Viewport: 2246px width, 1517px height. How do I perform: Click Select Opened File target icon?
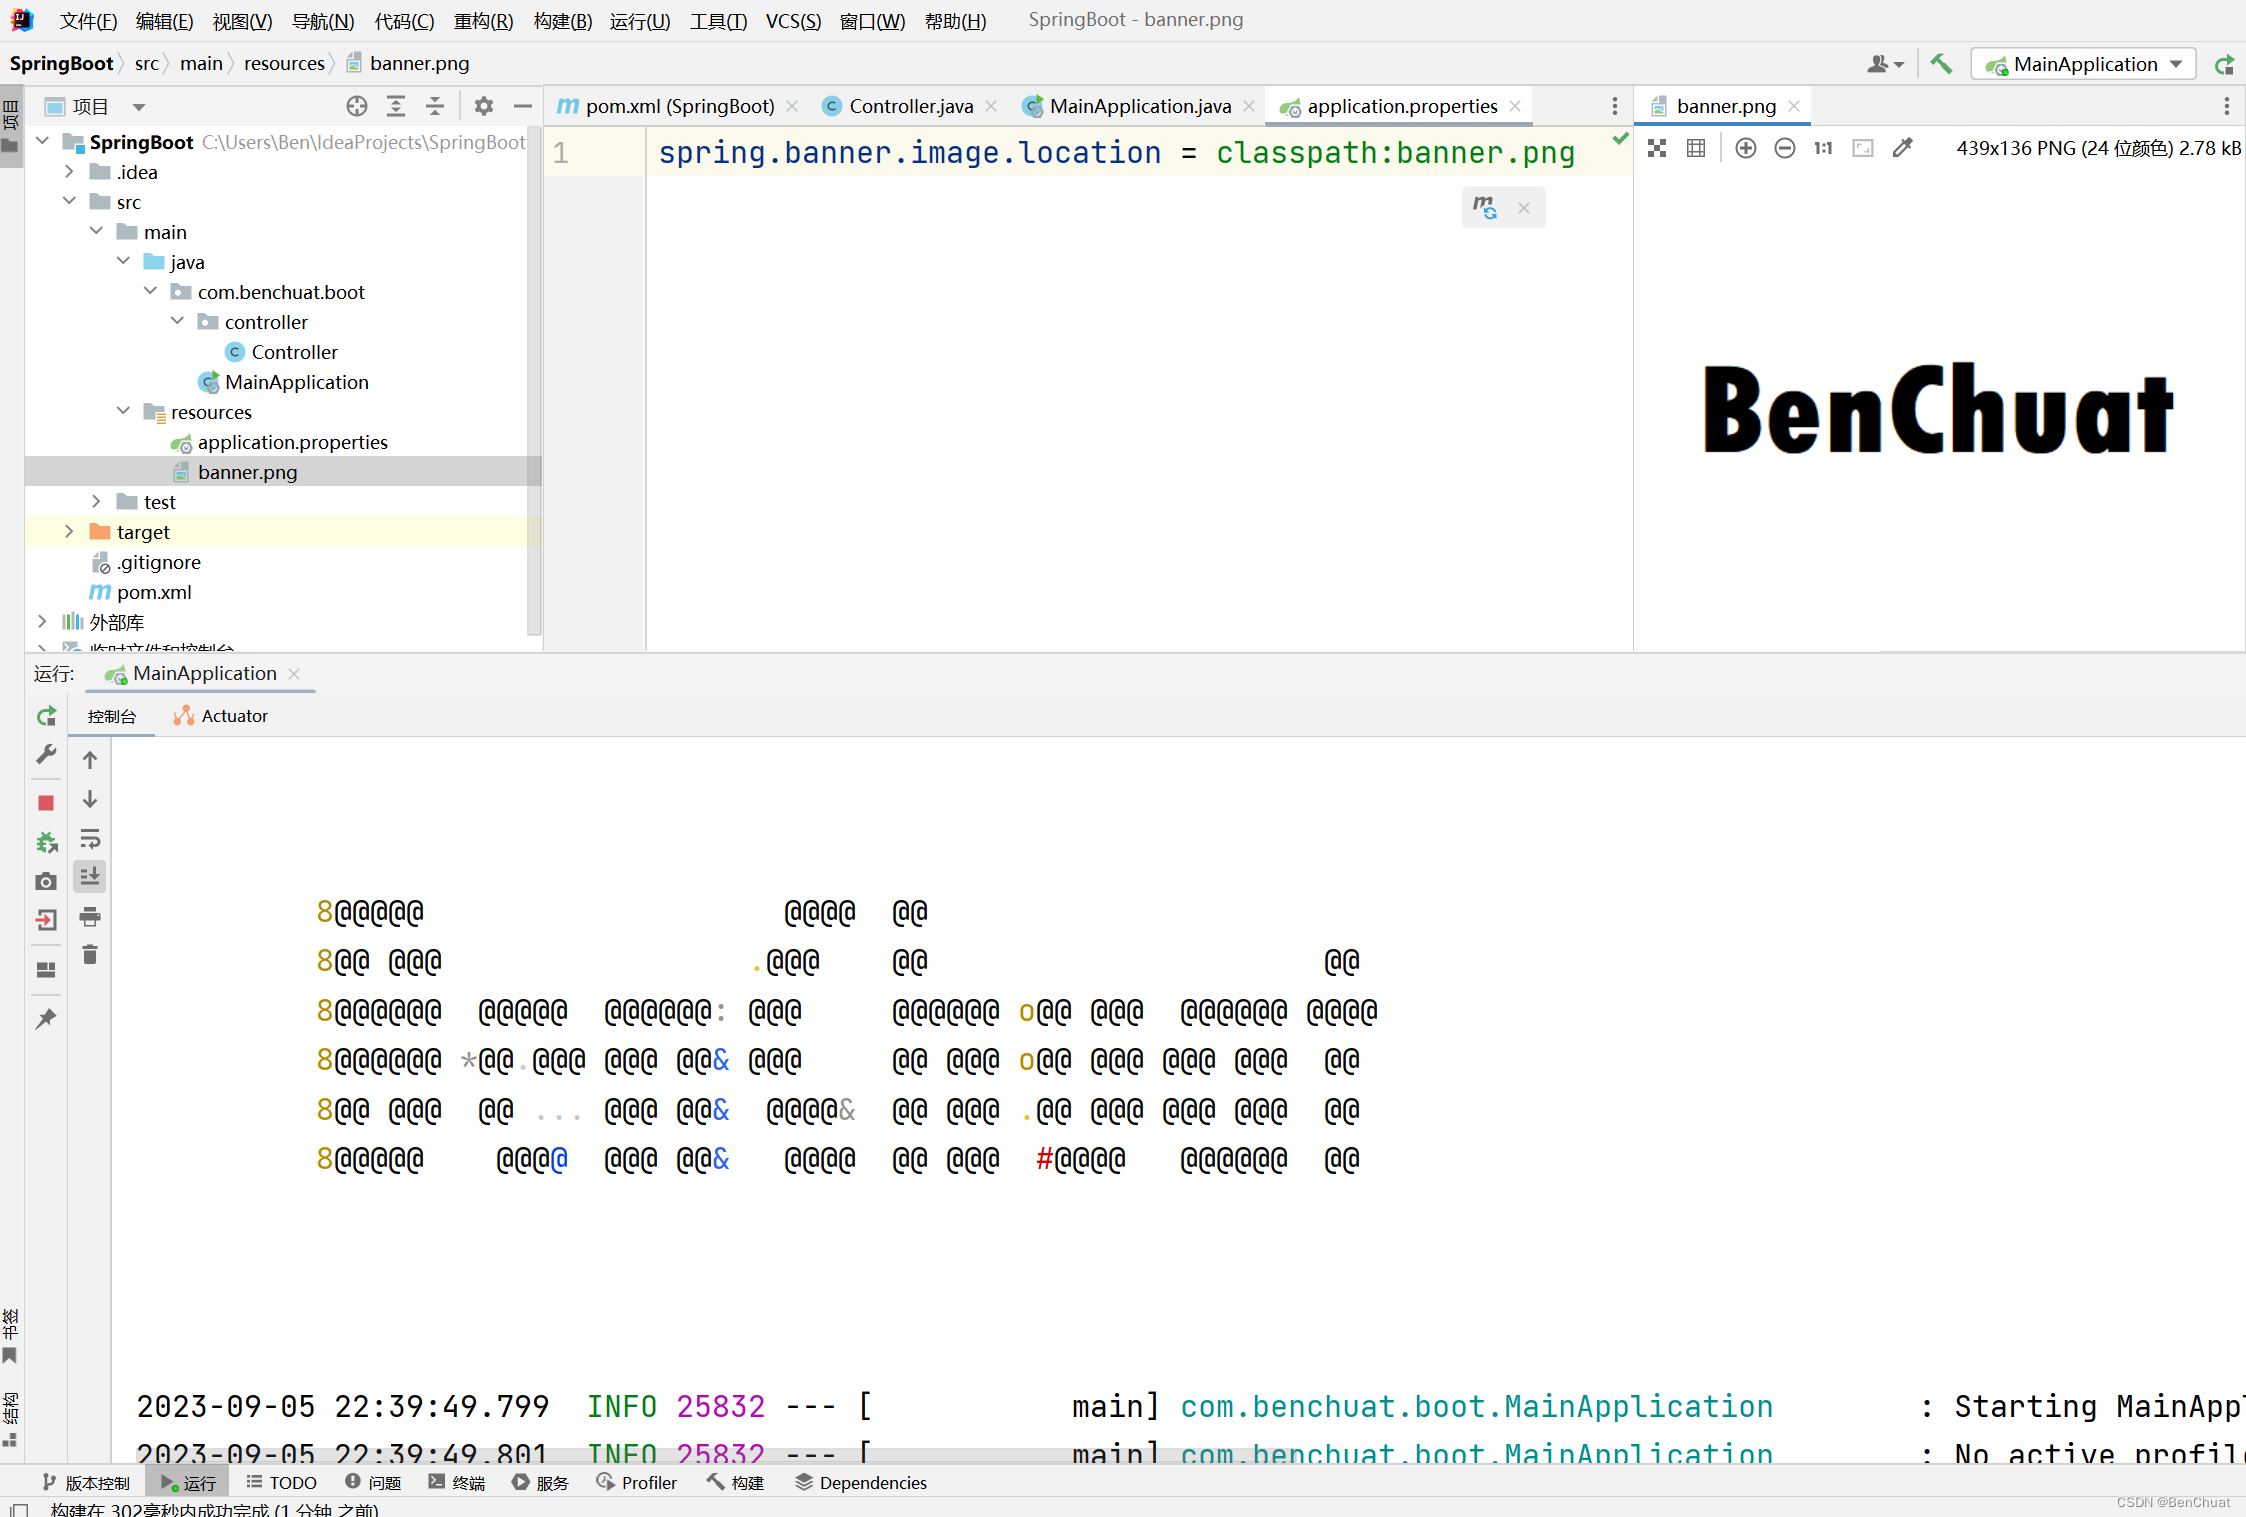tap(356, 106)
